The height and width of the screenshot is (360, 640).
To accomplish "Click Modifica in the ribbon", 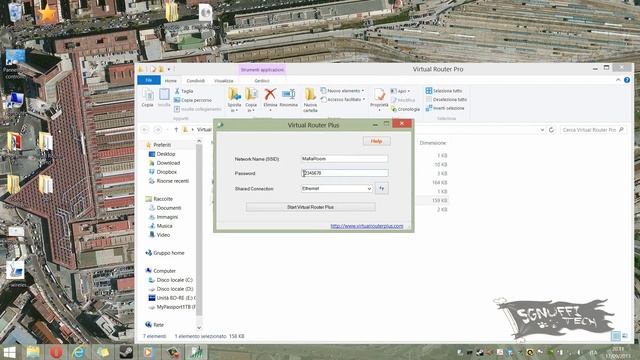I will pyautogui.click(x=403, y=100).
